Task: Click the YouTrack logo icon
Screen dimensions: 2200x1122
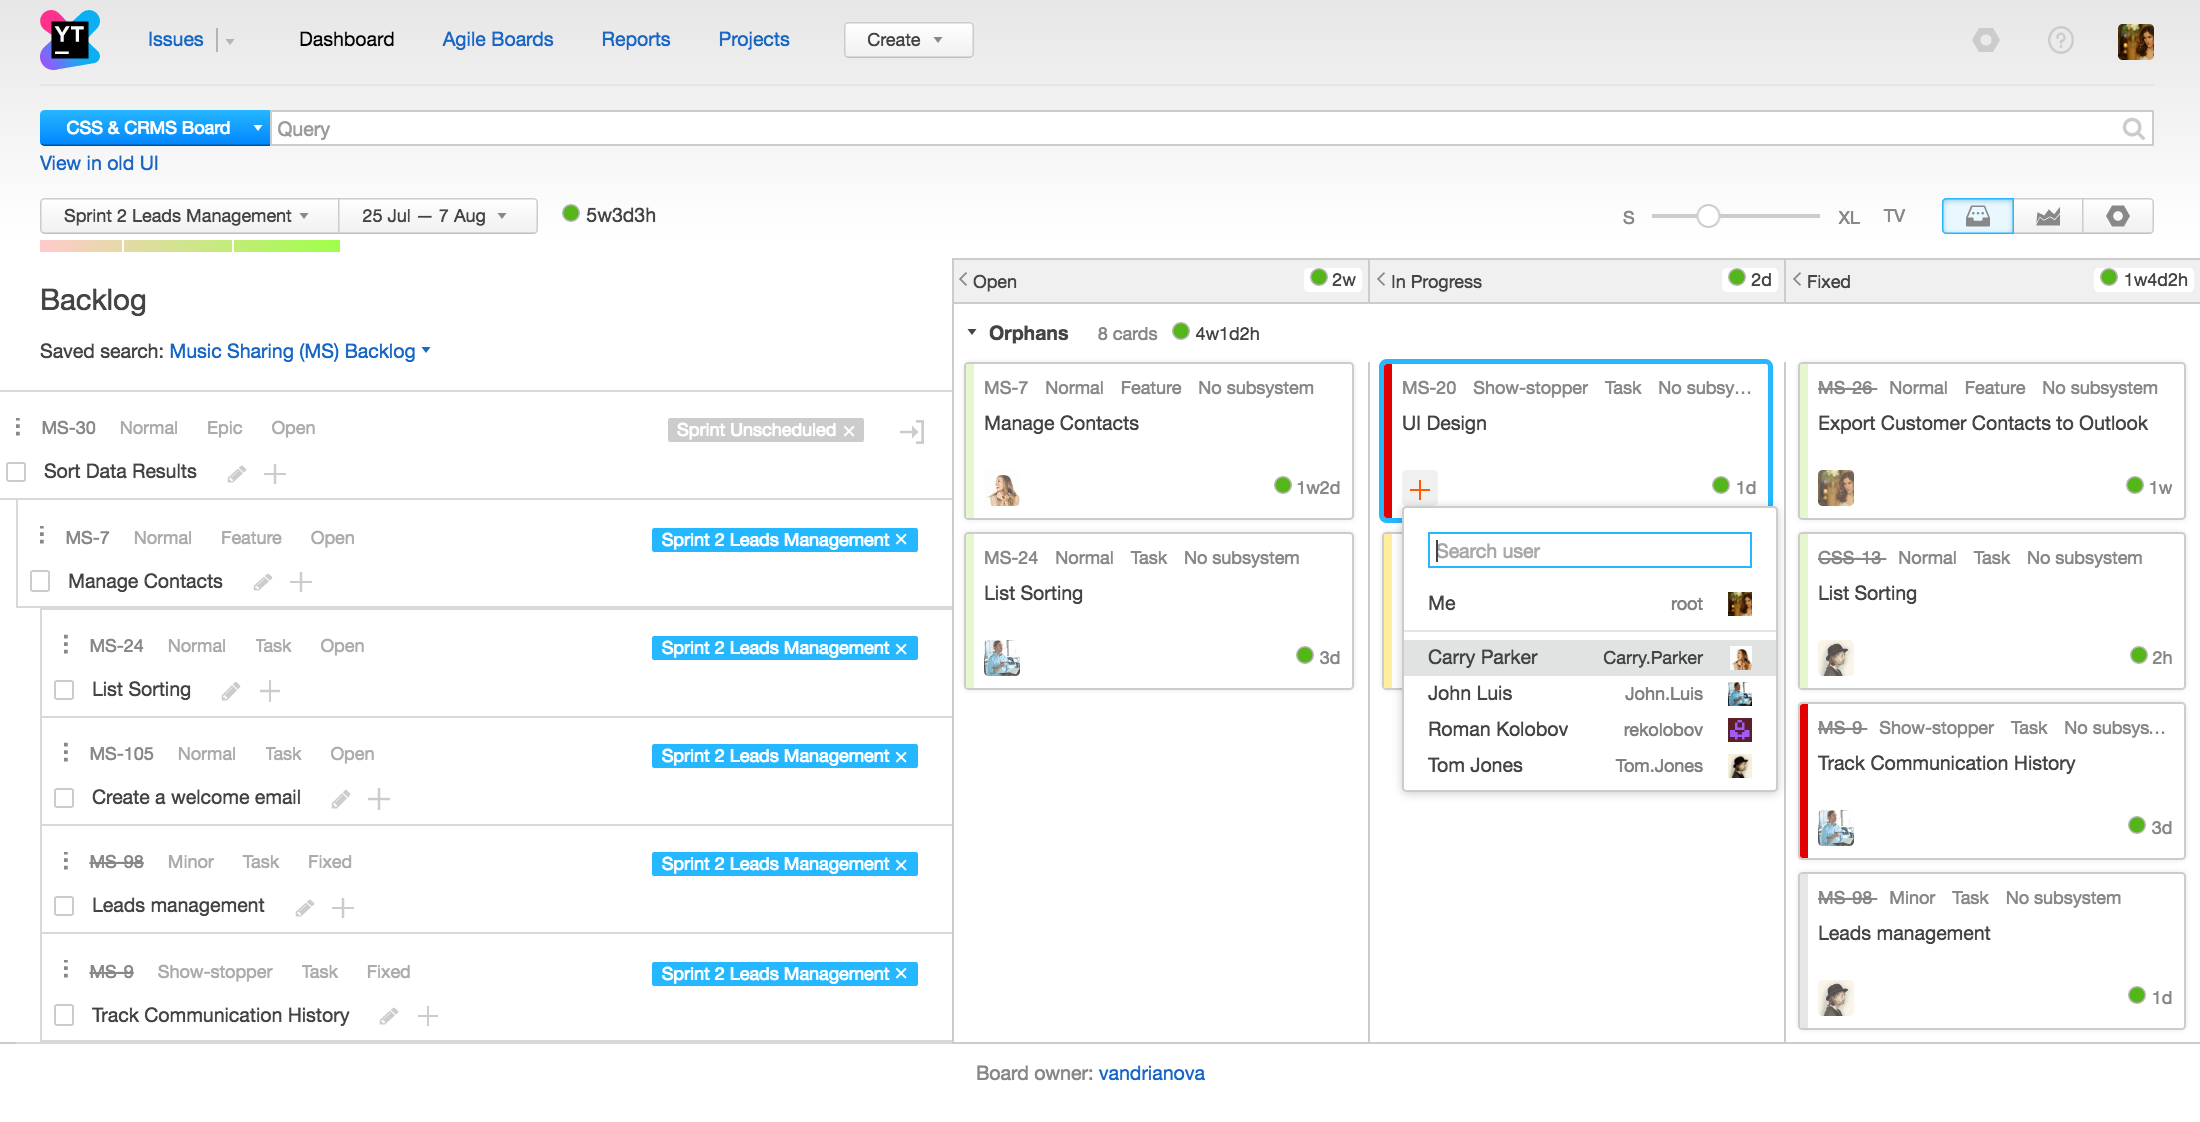Action: pos(70,40)
